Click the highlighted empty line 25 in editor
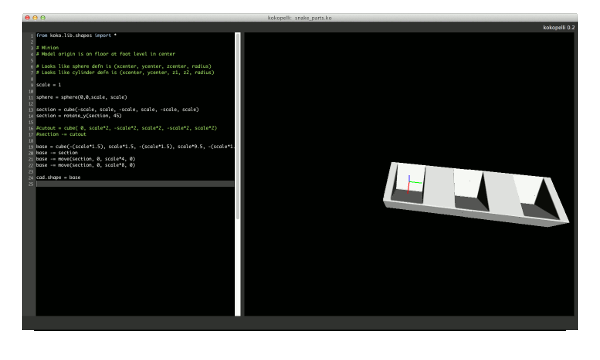This screenshot has height=360, width=600. point(135,184)
